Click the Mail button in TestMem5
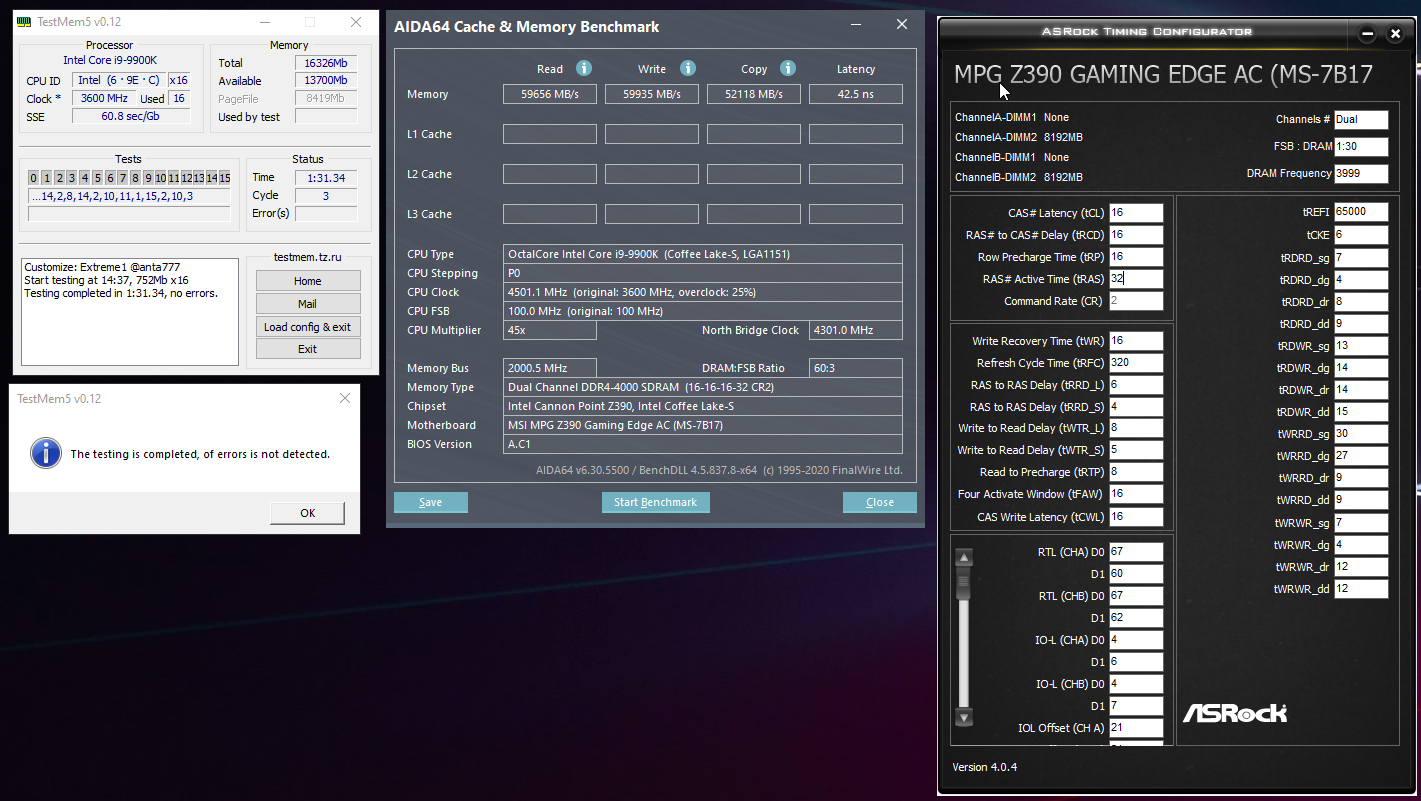Screen dimensions: 1421x801 pos(308,304)
